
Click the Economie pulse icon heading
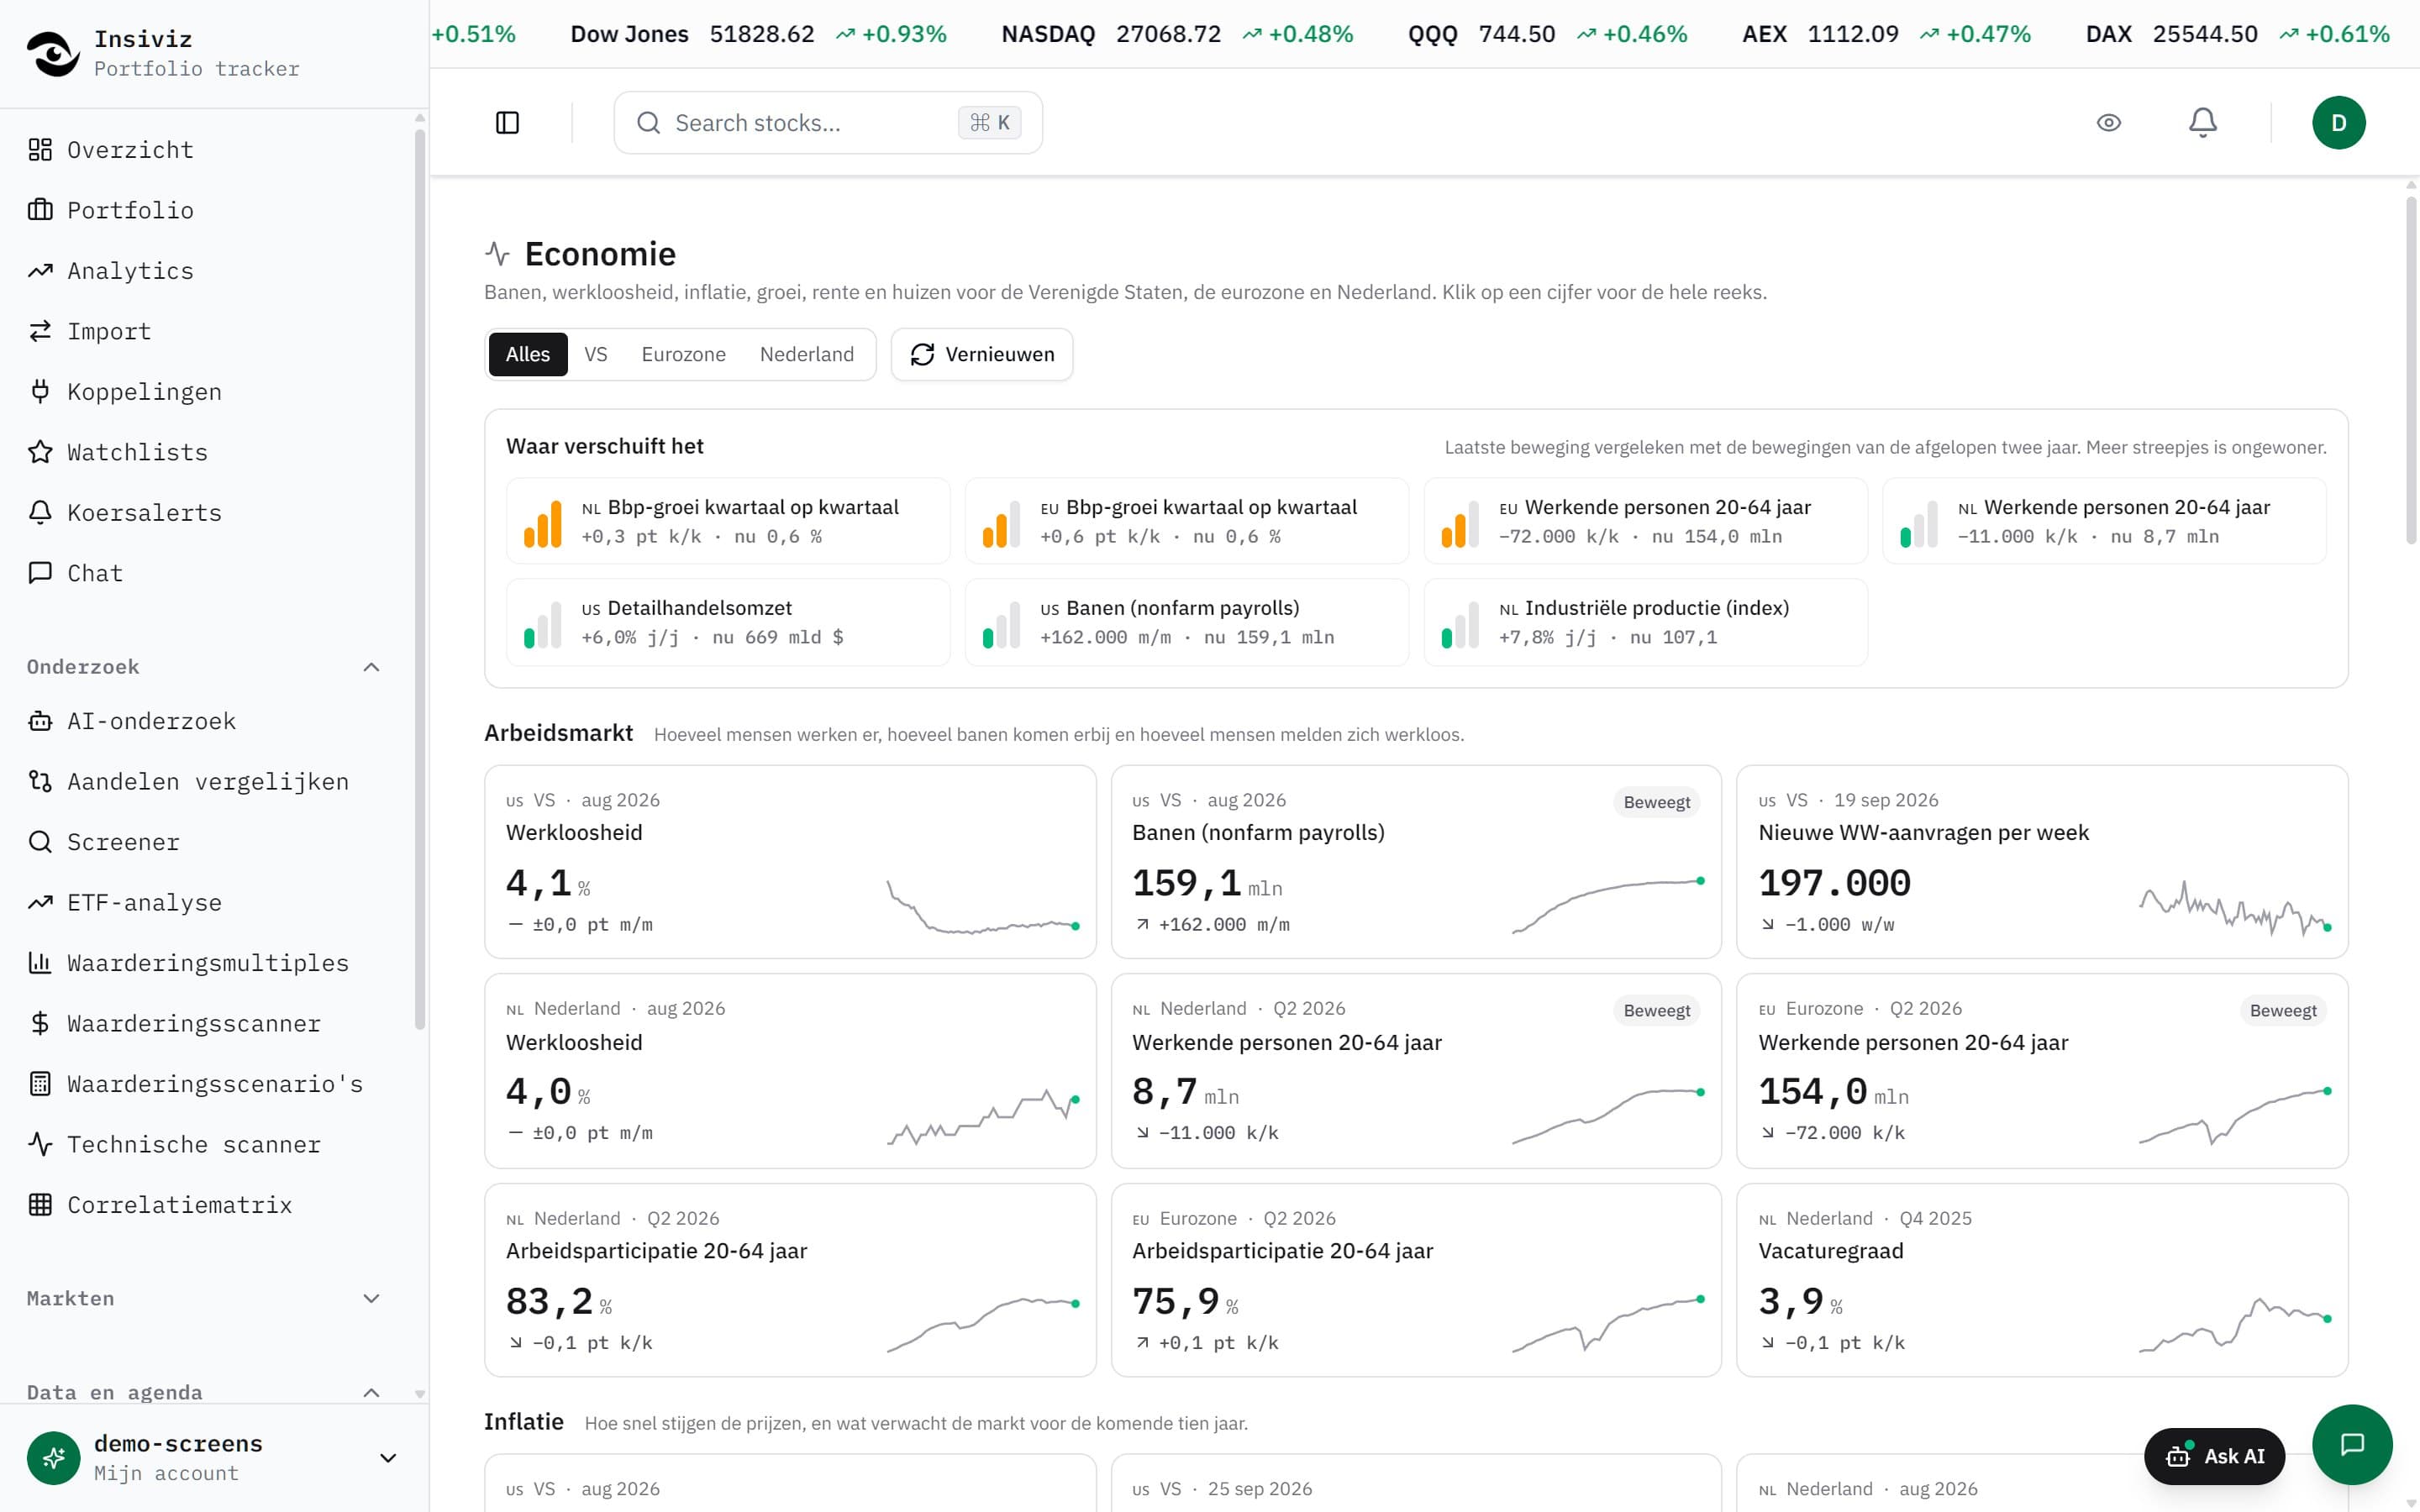click(497, 254)
